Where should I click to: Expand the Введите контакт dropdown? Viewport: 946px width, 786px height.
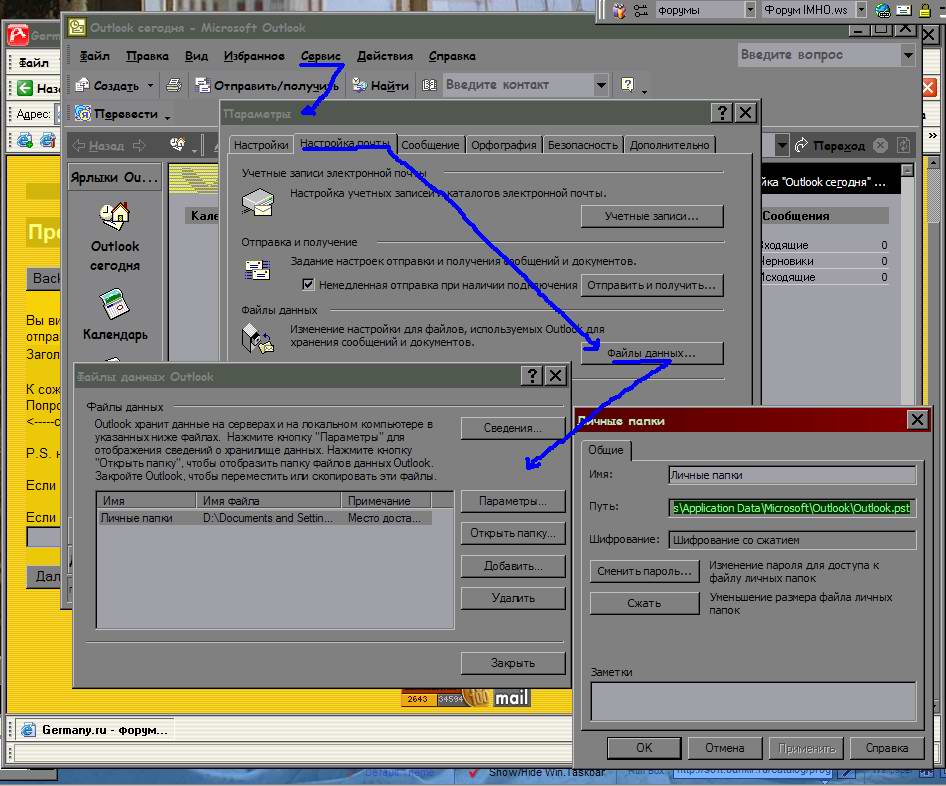click(x=601, y=85)
